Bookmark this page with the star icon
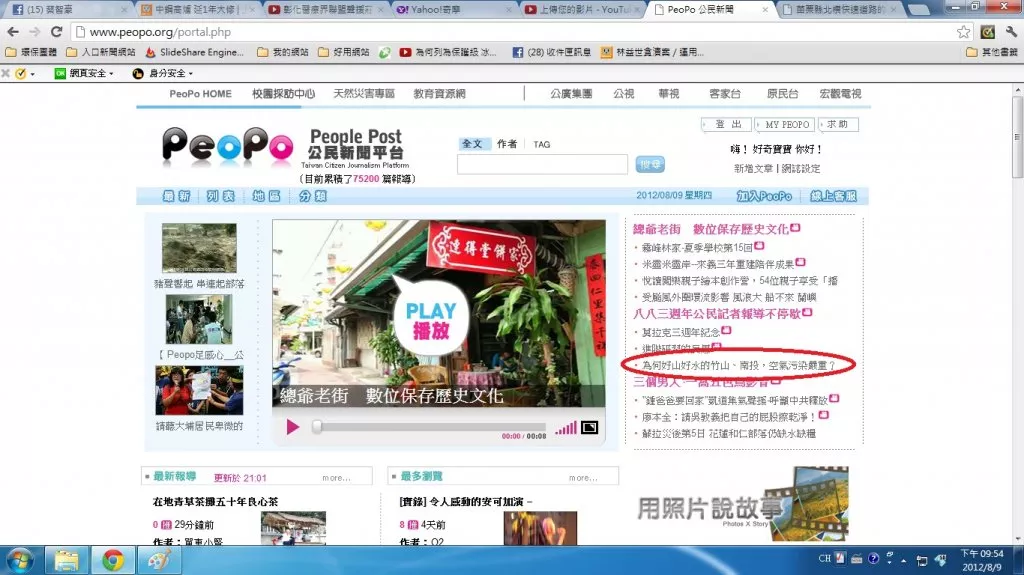Viewport: 1024px width, 575px height. tap(963, 31)
